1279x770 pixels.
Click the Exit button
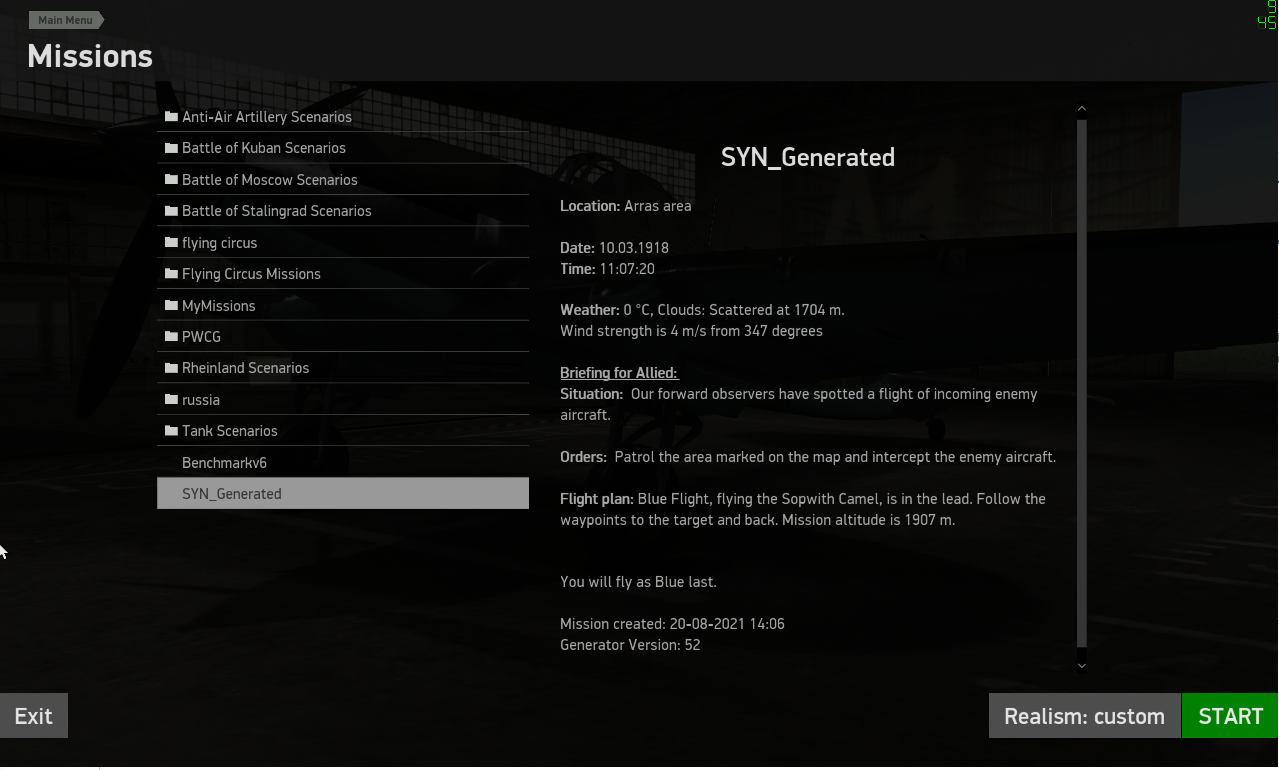tap(33, 716)
